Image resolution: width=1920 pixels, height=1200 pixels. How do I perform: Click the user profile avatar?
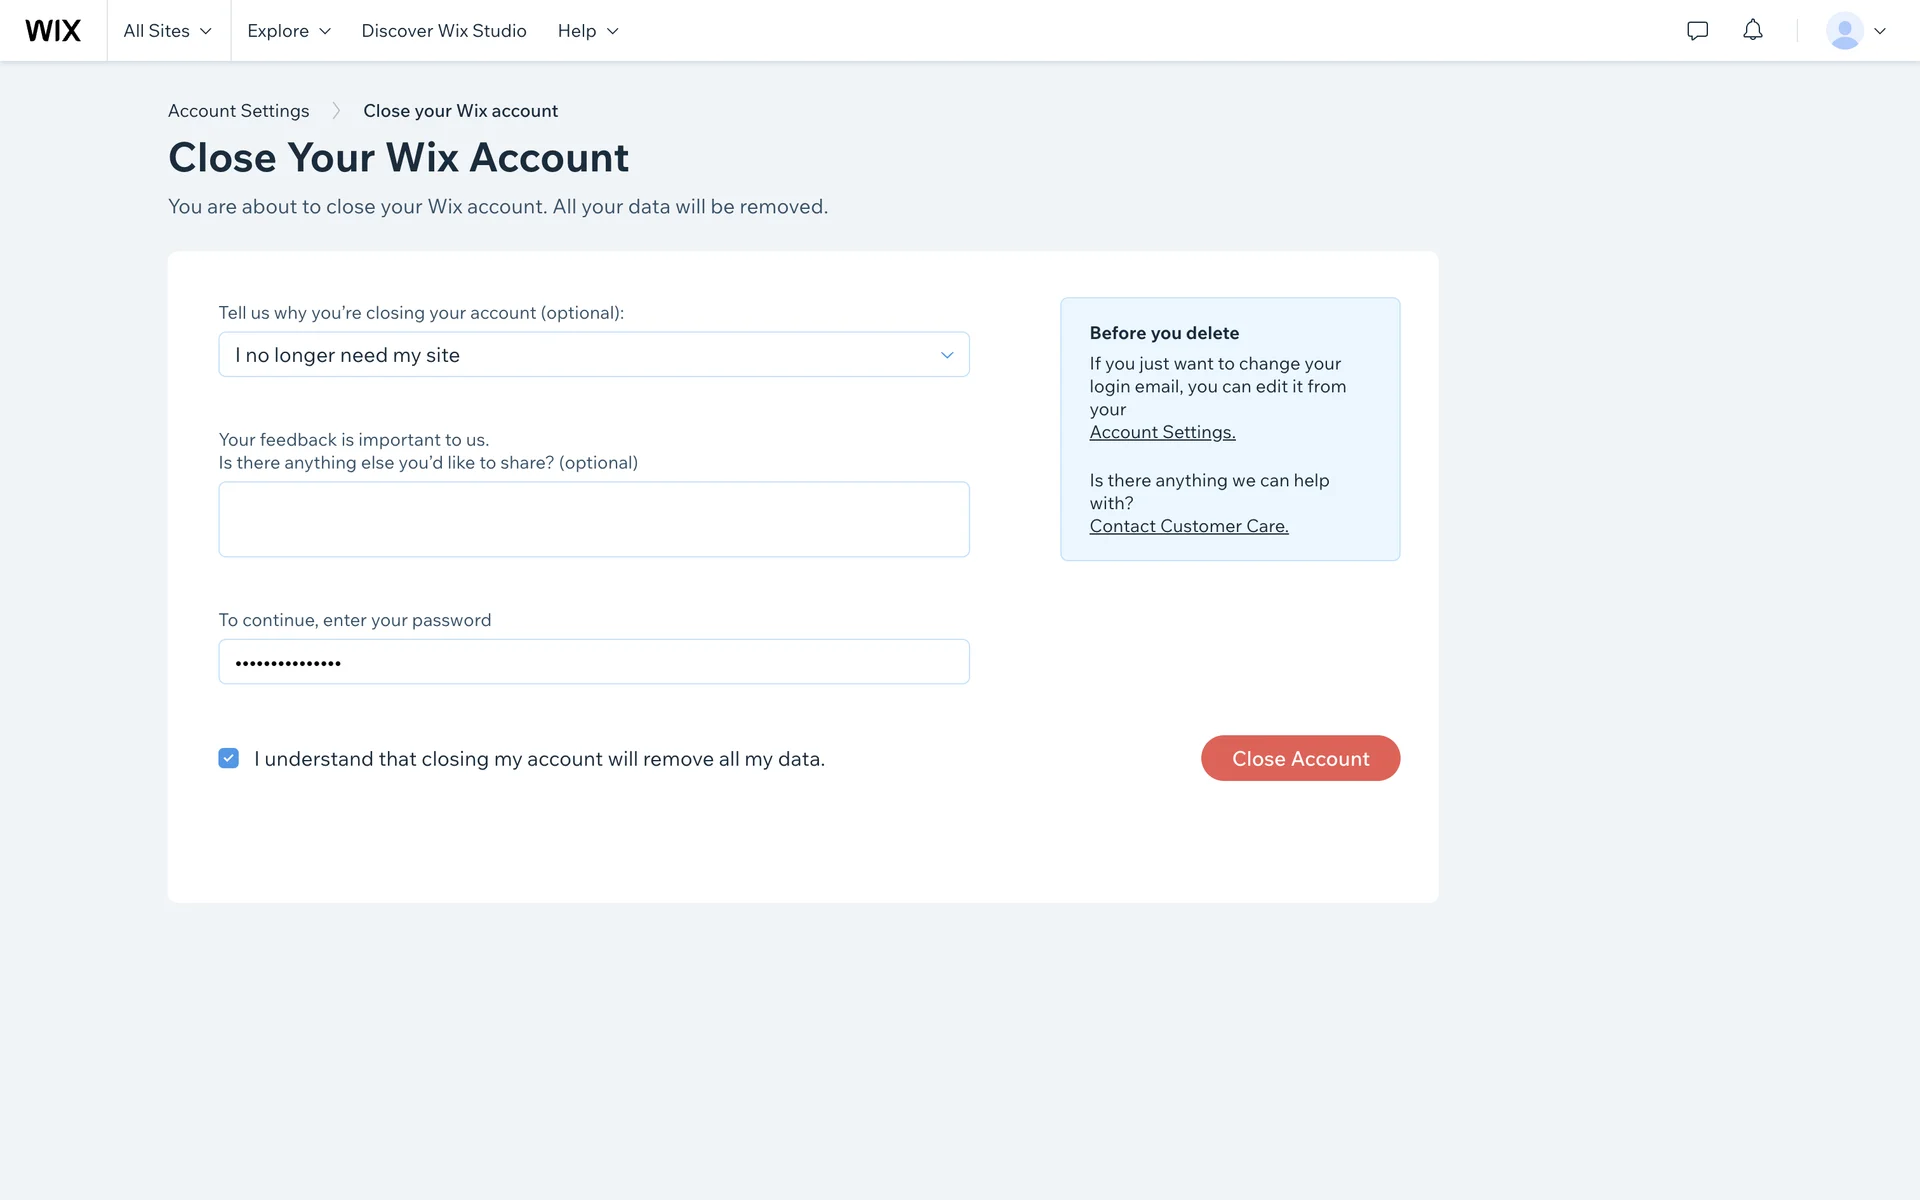pos(1844,31)
